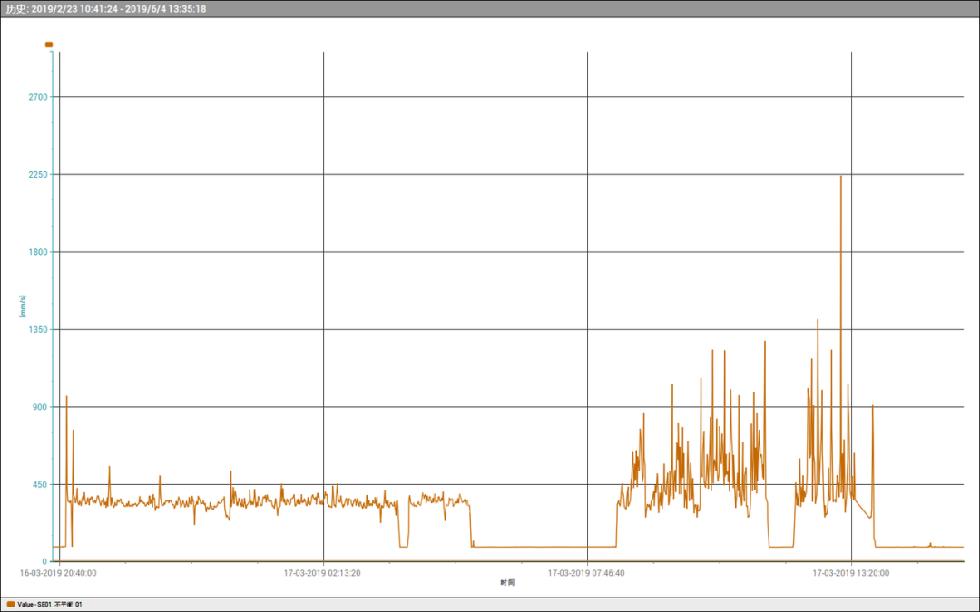Click the orange legend swatch for Value-SE01
The height and width of the screenshot is (612, 980).
[10, 605]
